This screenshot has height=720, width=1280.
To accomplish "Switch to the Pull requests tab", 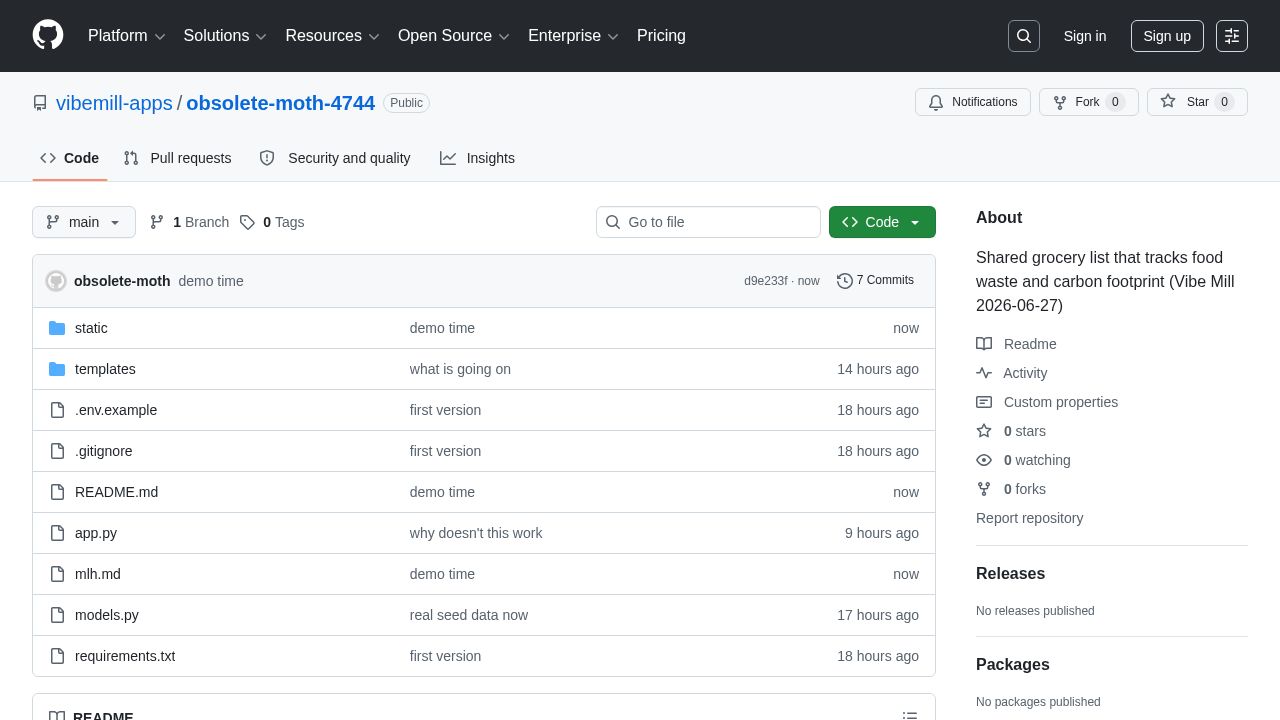I will click(177, 158).
